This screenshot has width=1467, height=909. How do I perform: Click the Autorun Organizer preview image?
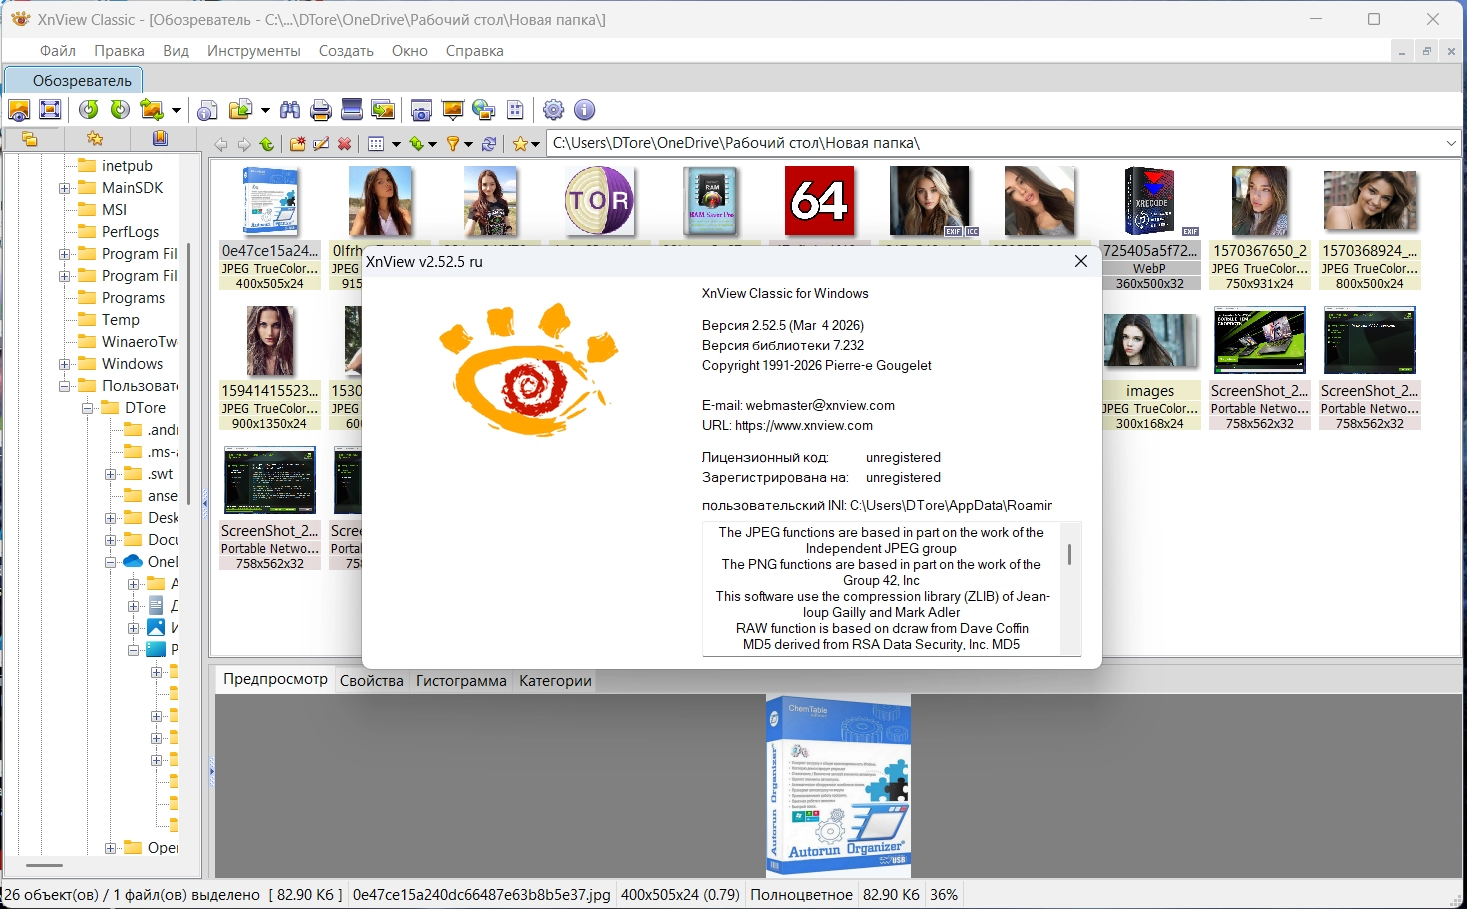(838, 786)
